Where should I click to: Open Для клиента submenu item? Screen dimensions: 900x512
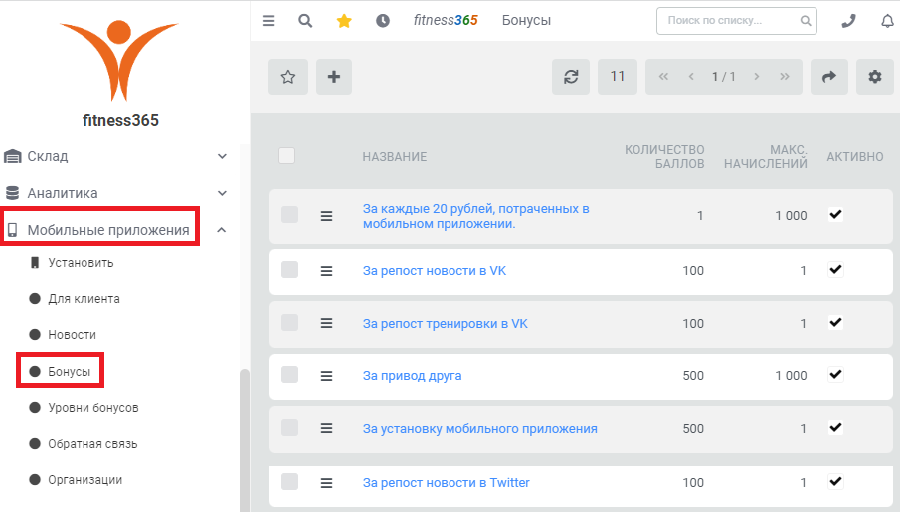click(84, 298)
